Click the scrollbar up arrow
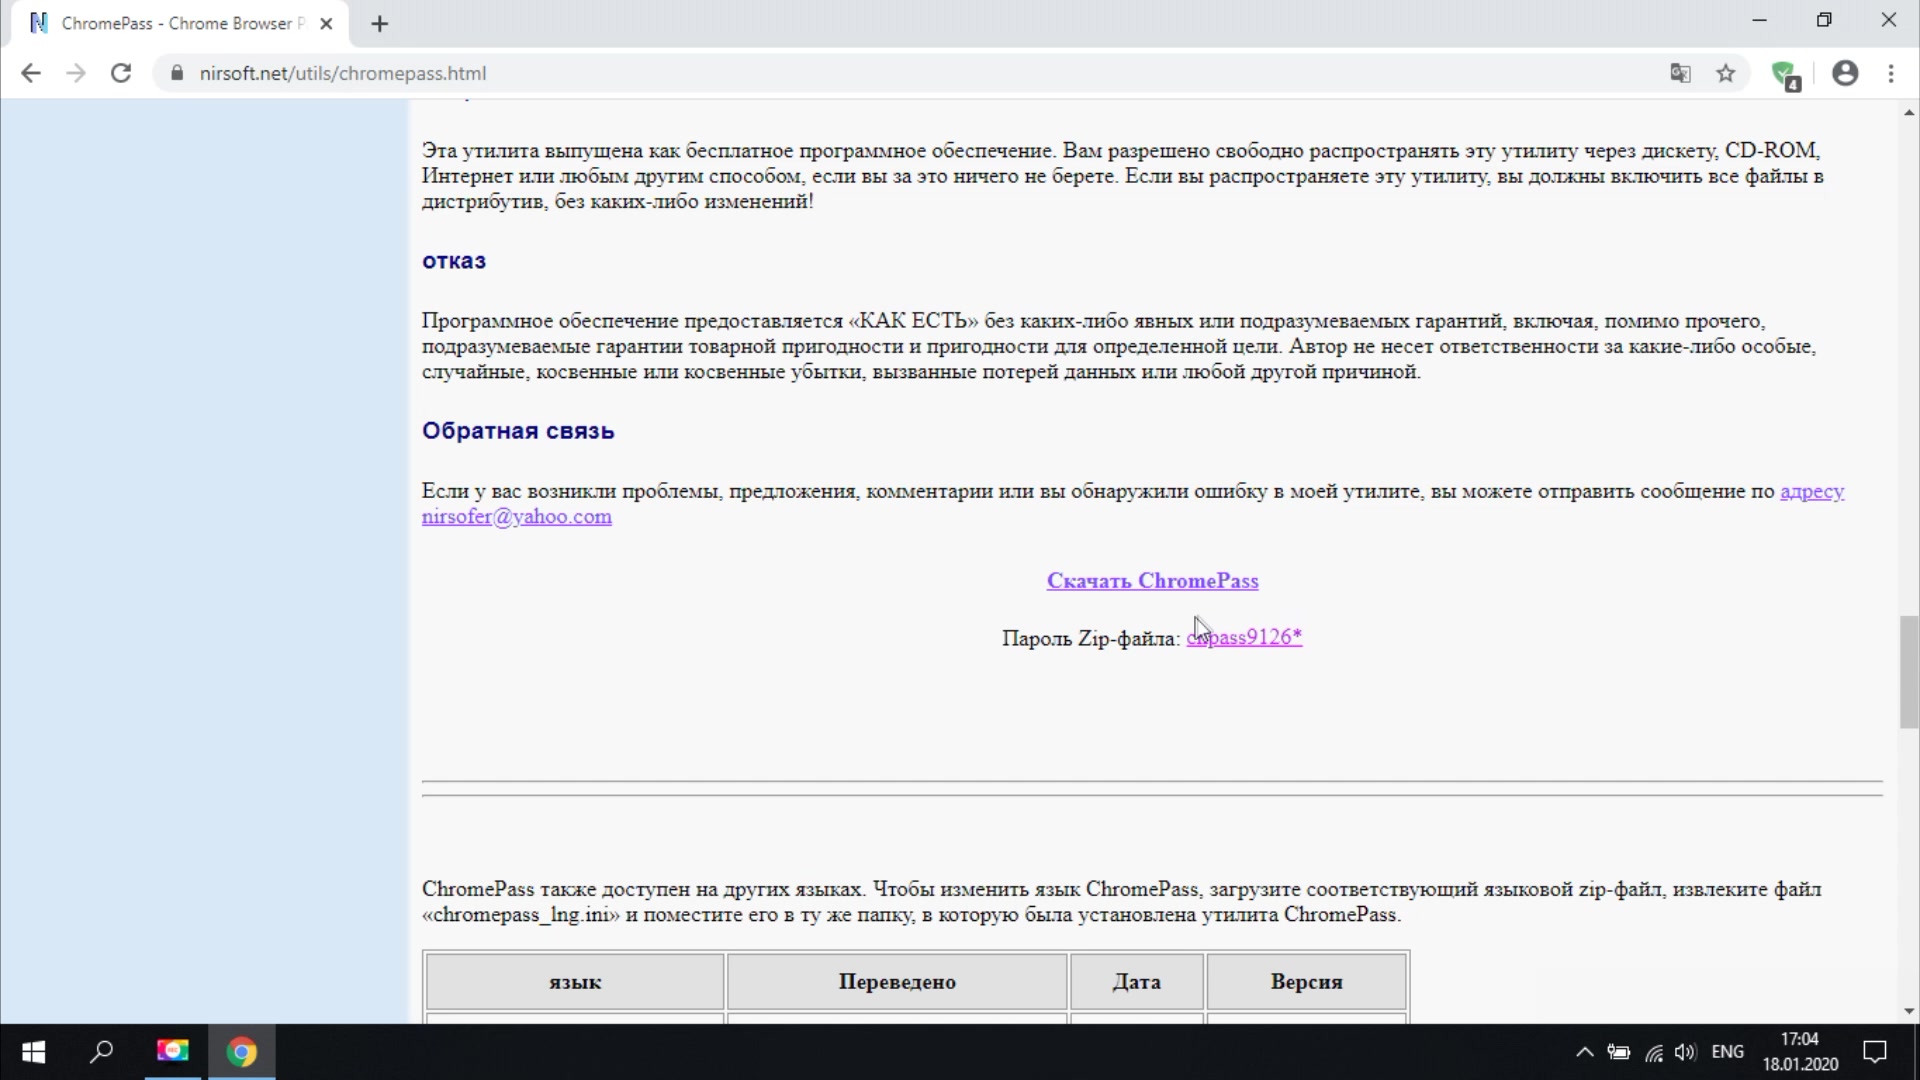This screenshot has height=1080, width=1920. (1909, 113)
